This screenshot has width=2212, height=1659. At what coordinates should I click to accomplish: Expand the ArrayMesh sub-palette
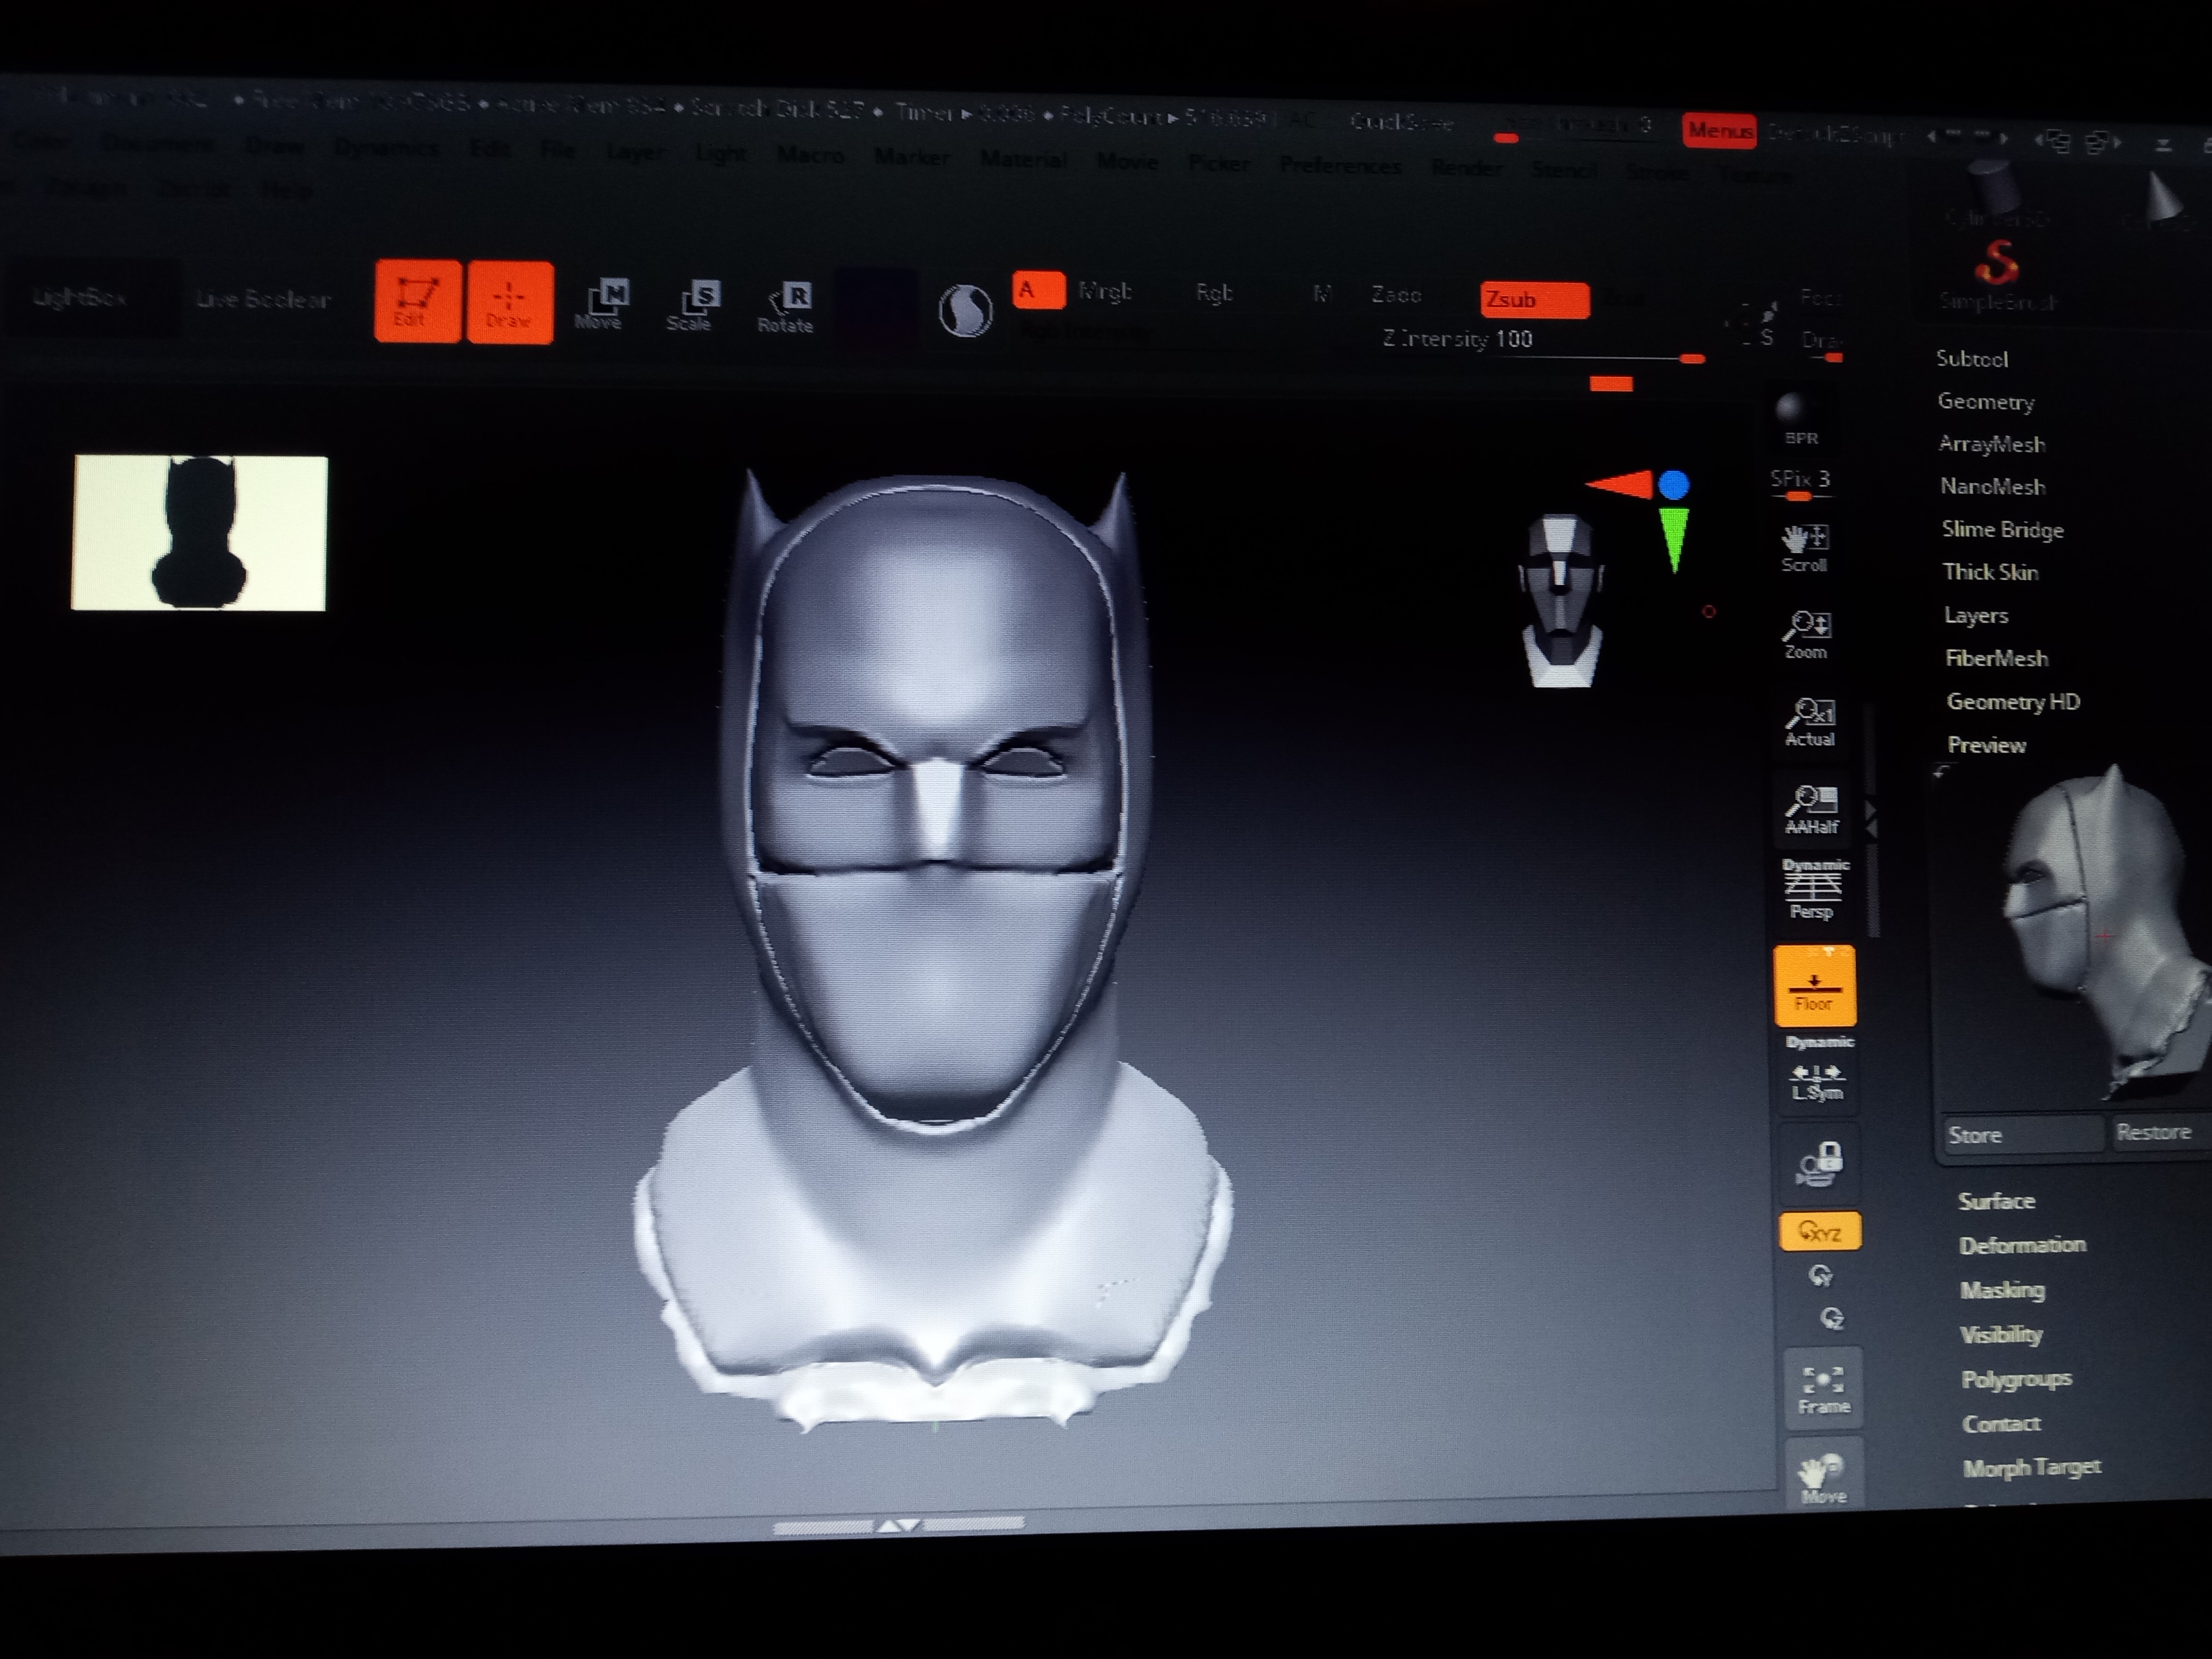pos(1991,444)
